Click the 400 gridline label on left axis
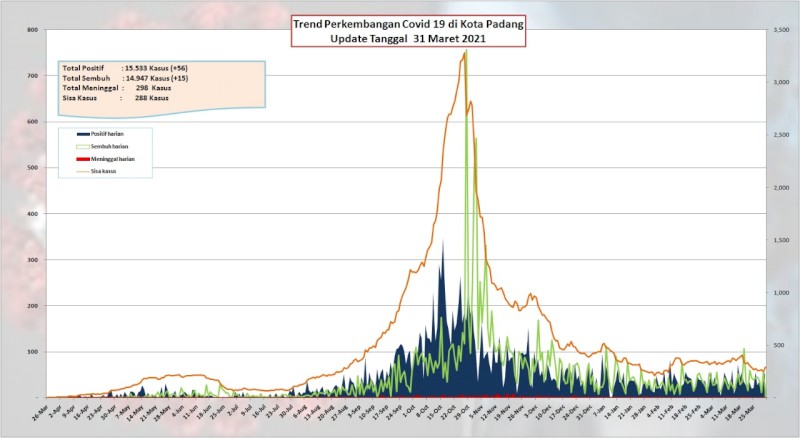 pyautogui.click(x=33, y=214)
